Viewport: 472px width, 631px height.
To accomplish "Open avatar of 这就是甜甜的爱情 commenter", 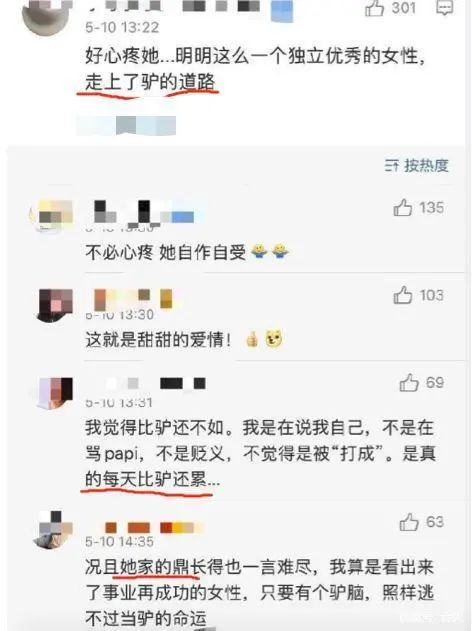I will 55,305.
